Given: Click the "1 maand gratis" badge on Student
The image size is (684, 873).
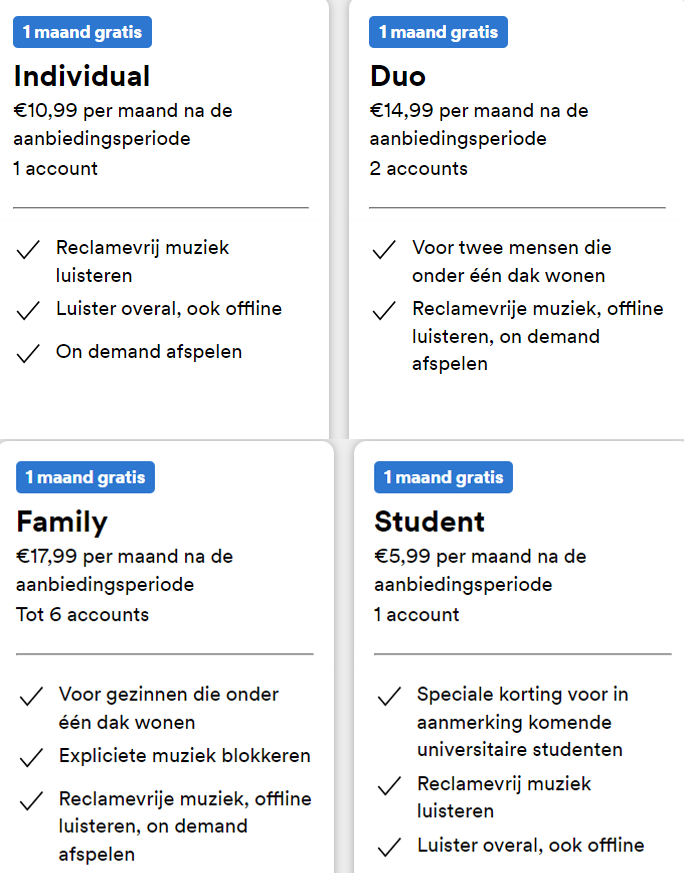Looking at the screenshot, I should tap(443, 477).
